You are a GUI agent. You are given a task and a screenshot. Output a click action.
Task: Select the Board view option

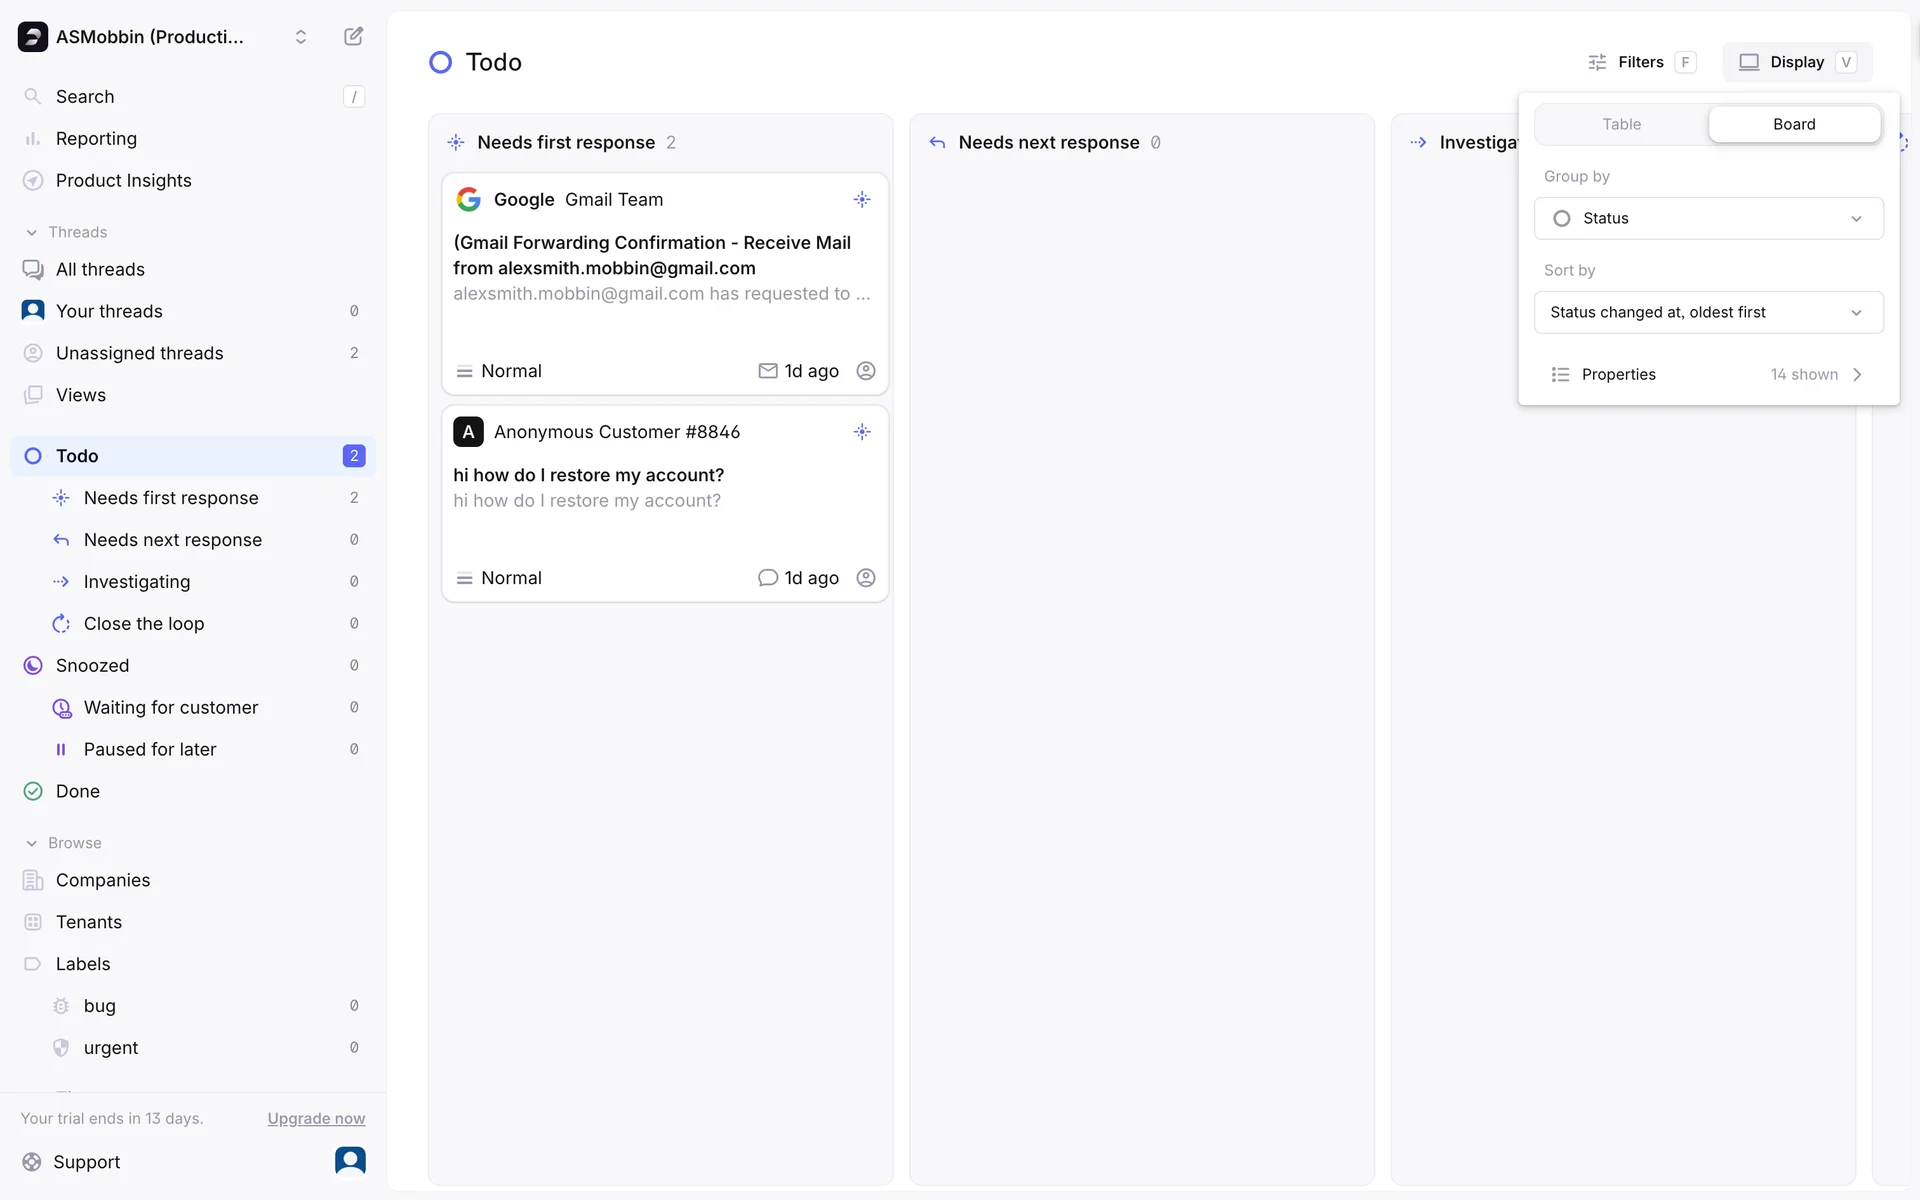[1794, 125]
